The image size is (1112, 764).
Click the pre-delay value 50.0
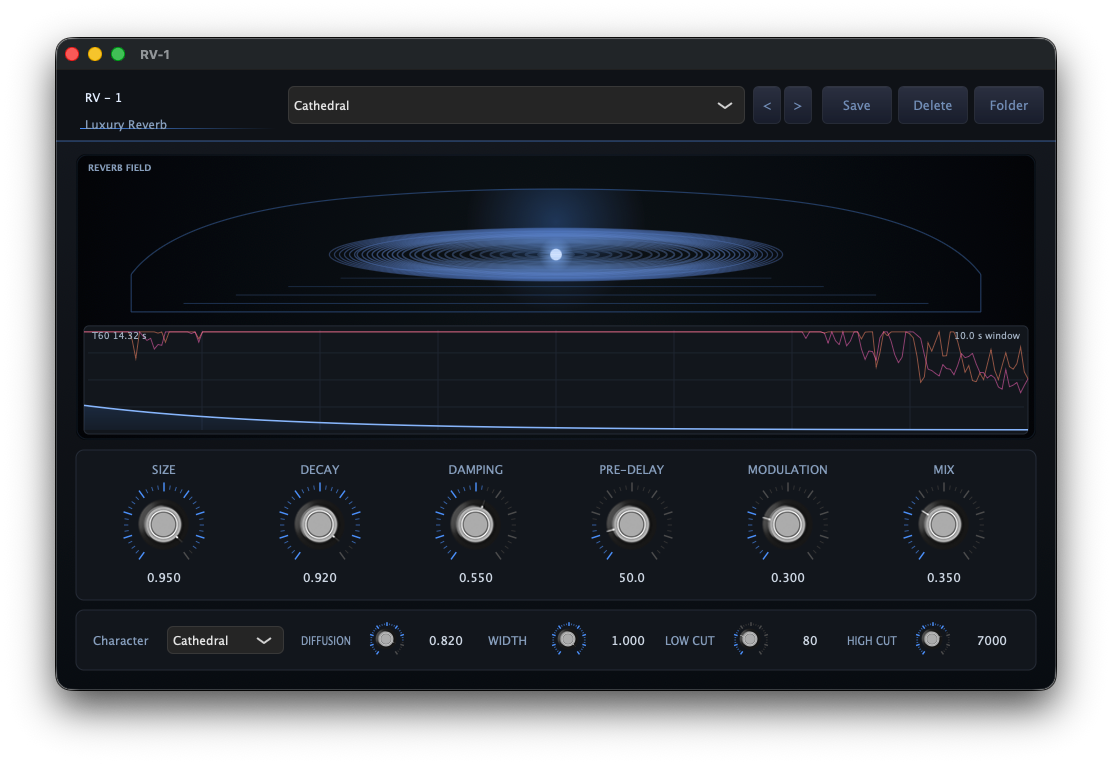(x=632, y=577)
